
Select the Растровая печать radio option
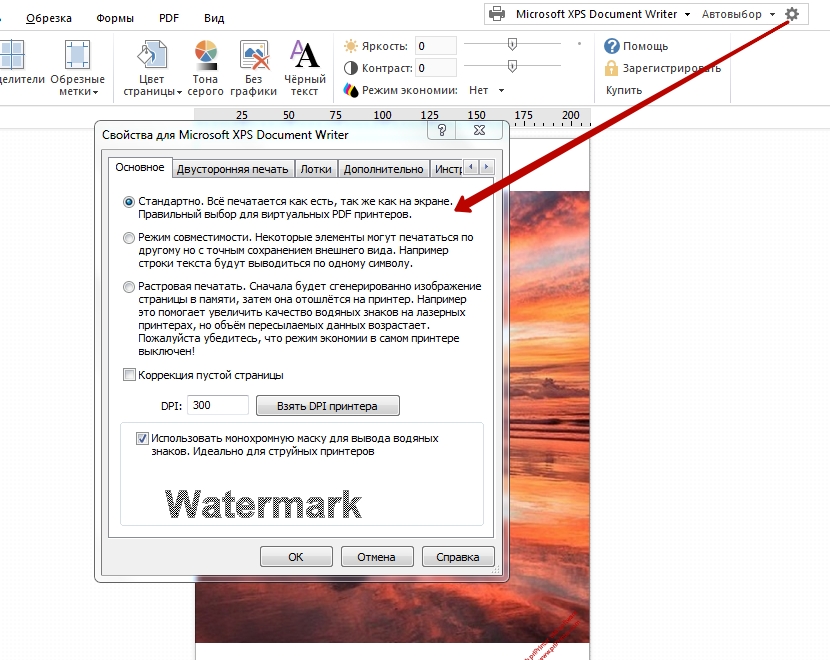(x=129, y=287)
